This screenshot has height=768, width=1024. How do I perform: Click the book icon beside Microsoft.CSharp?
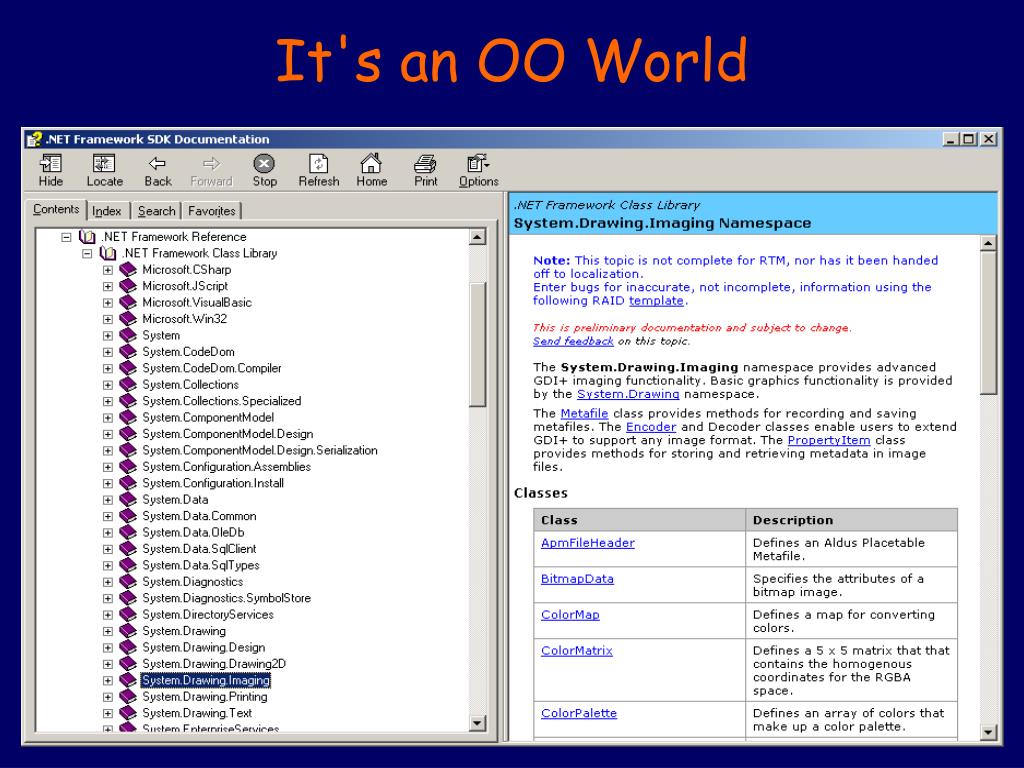tap(128, 270)
